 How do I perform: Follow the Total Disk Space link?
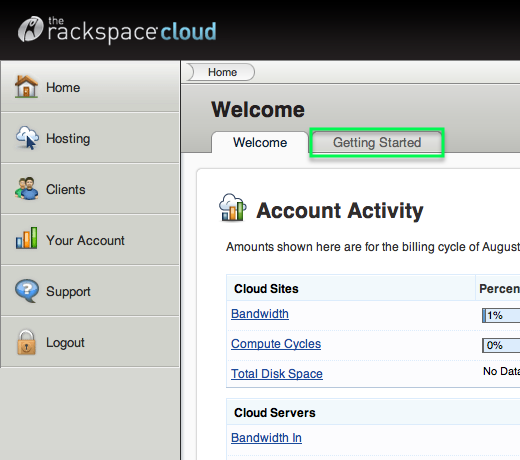pyautogui.click(x=277, y=374)
